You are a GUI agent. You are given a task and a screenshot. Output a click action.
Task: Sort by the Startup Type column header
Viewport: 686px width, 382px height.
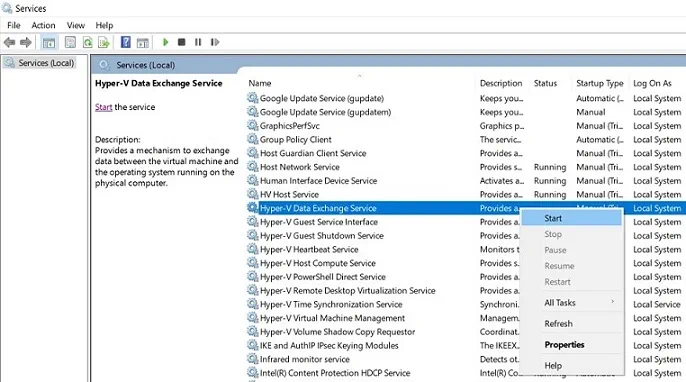click(x=599, y=83)
